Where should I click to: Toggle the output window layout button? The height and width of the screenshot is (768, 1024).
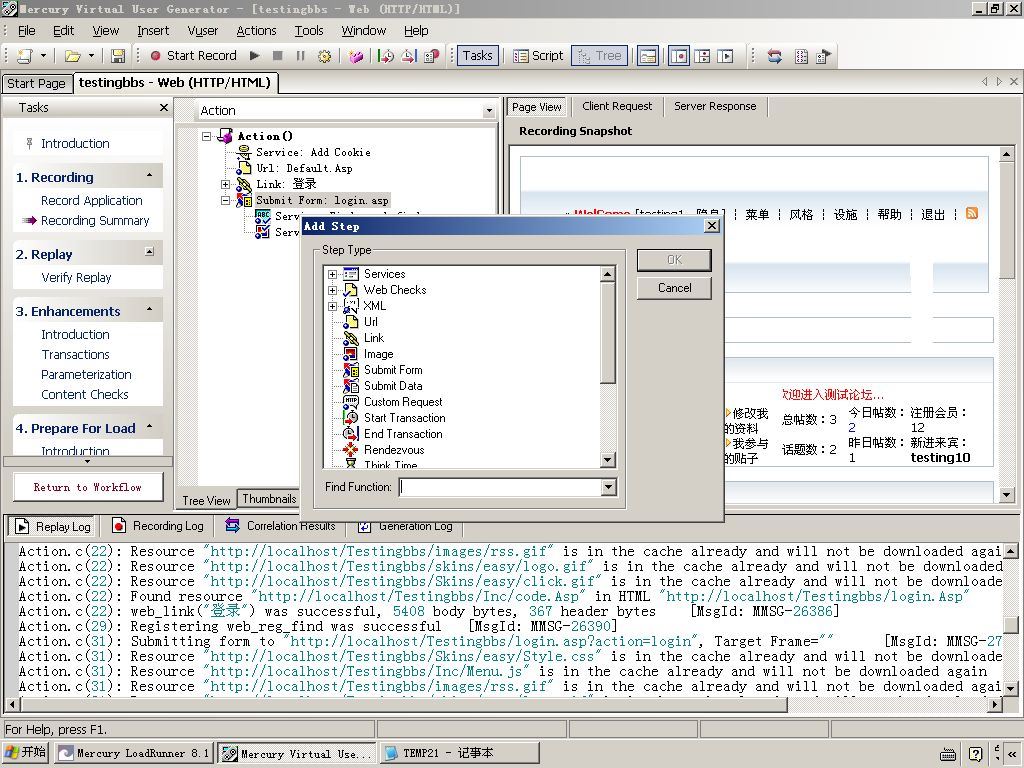(648, 56)
